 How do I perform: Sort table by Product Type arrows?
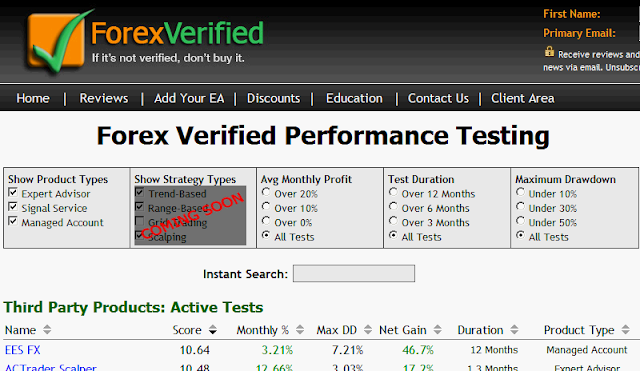tap(625, 330)
